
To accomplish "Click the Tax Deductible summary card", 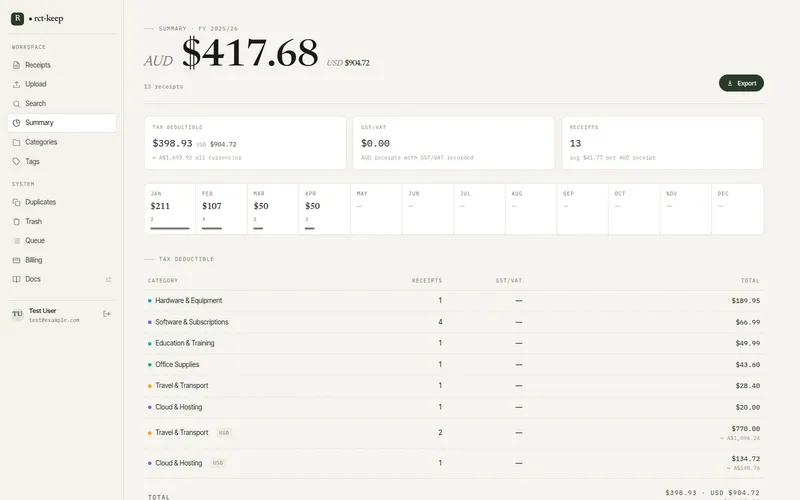I will click(x=245, y=143).
